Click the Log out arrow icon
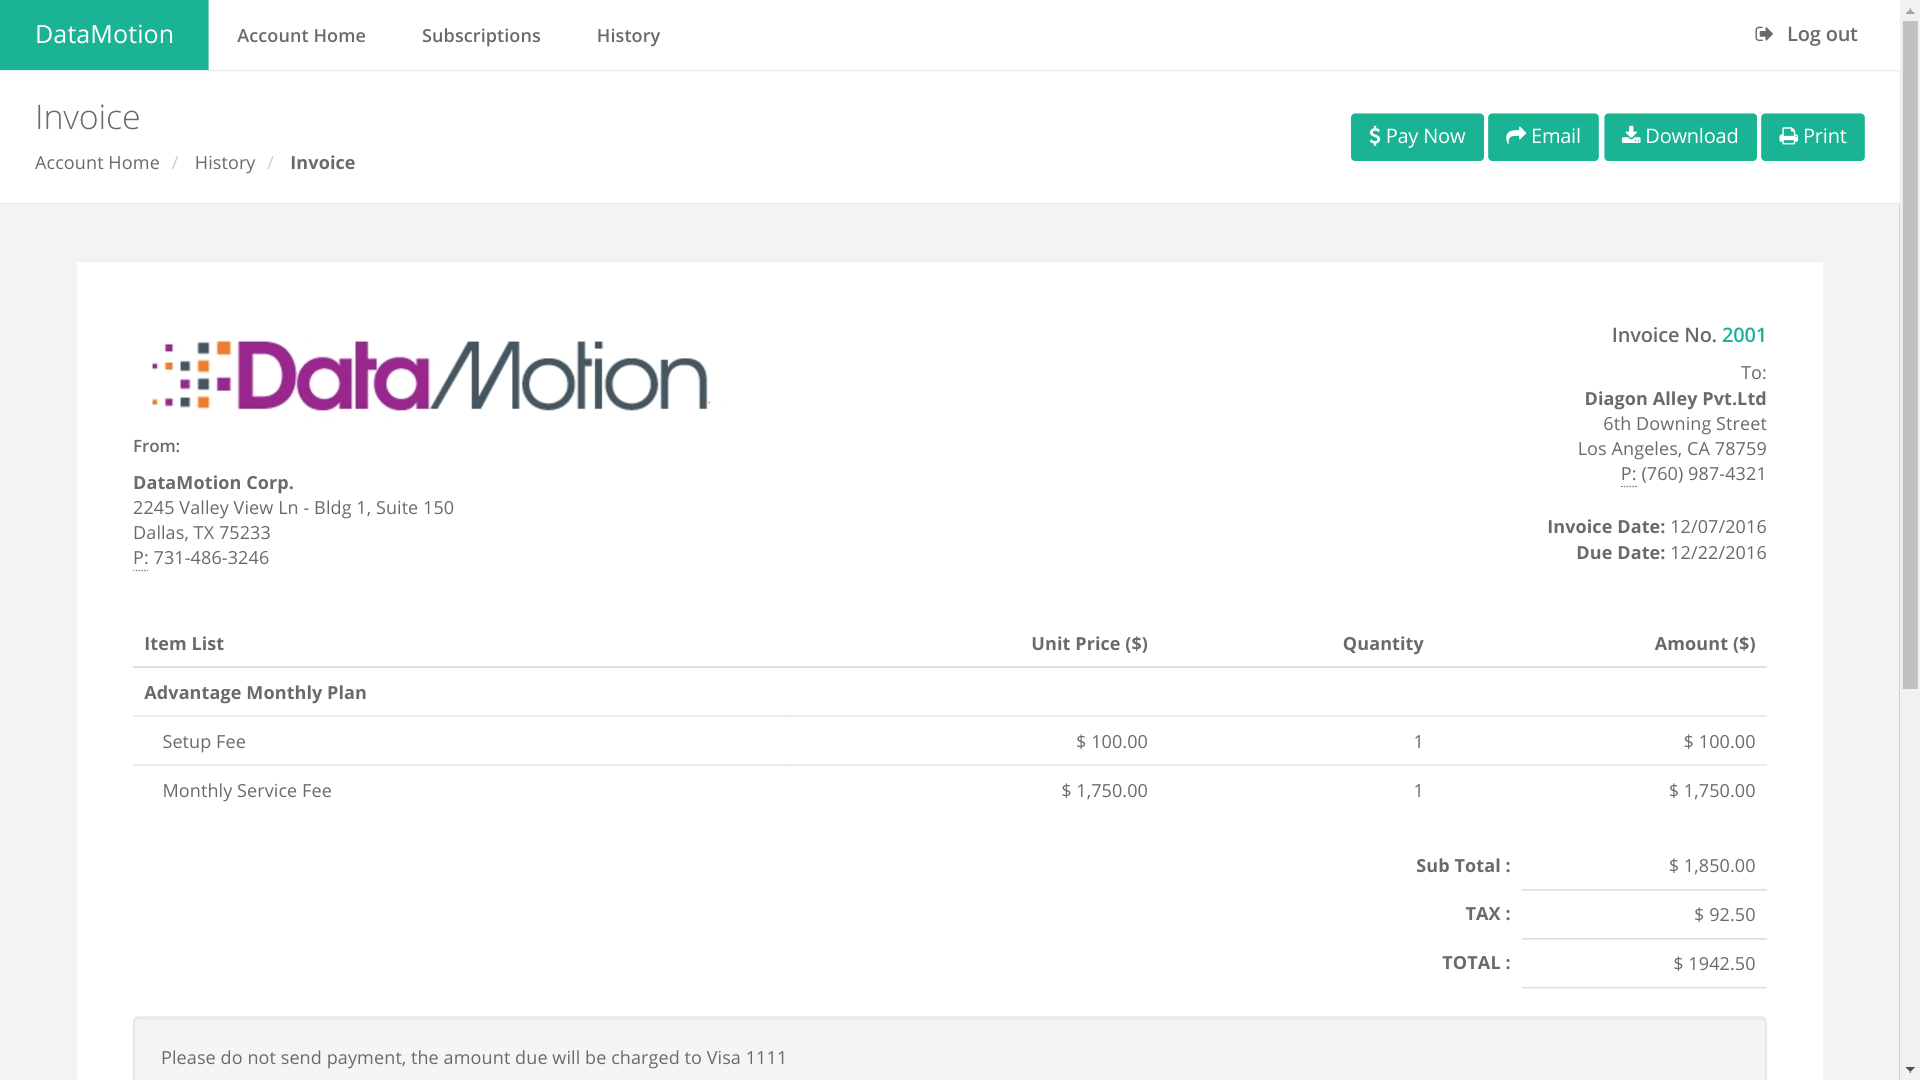 point(1764,34)
